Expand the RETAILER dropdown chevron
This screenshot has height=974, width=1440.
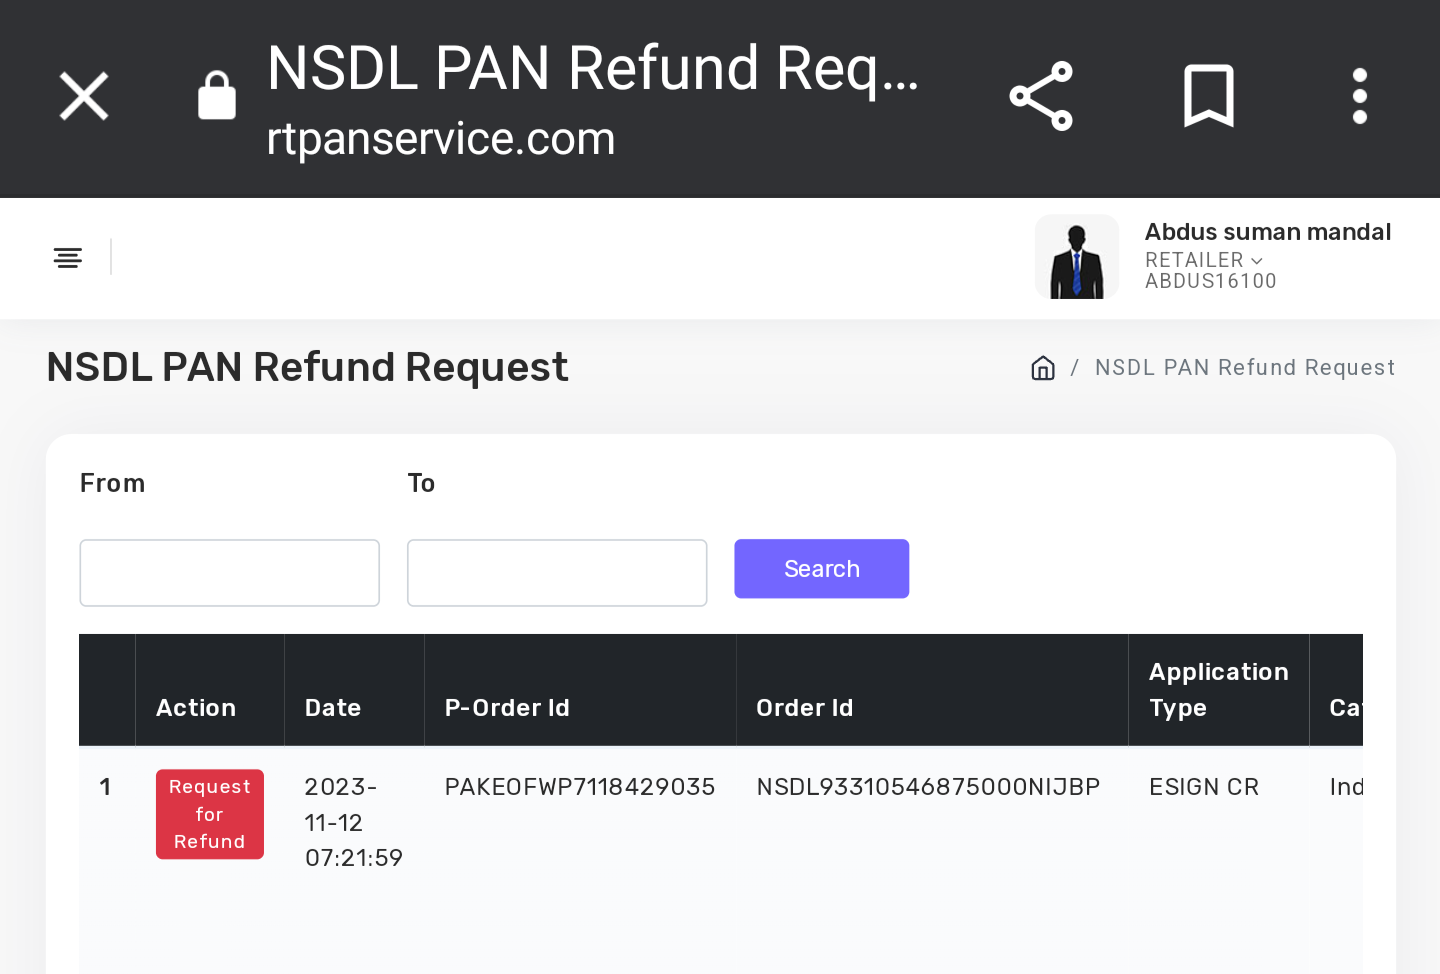[x=1257, y=260]
